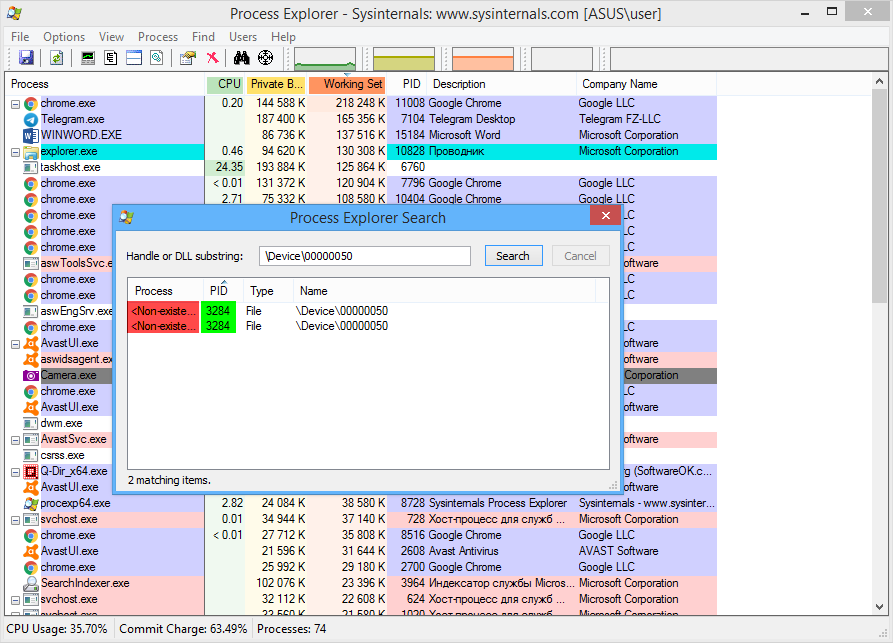Click the "Commit Charge: 63.49%" status text
Screen dimensions: 893x643
(x=183, y=629)
